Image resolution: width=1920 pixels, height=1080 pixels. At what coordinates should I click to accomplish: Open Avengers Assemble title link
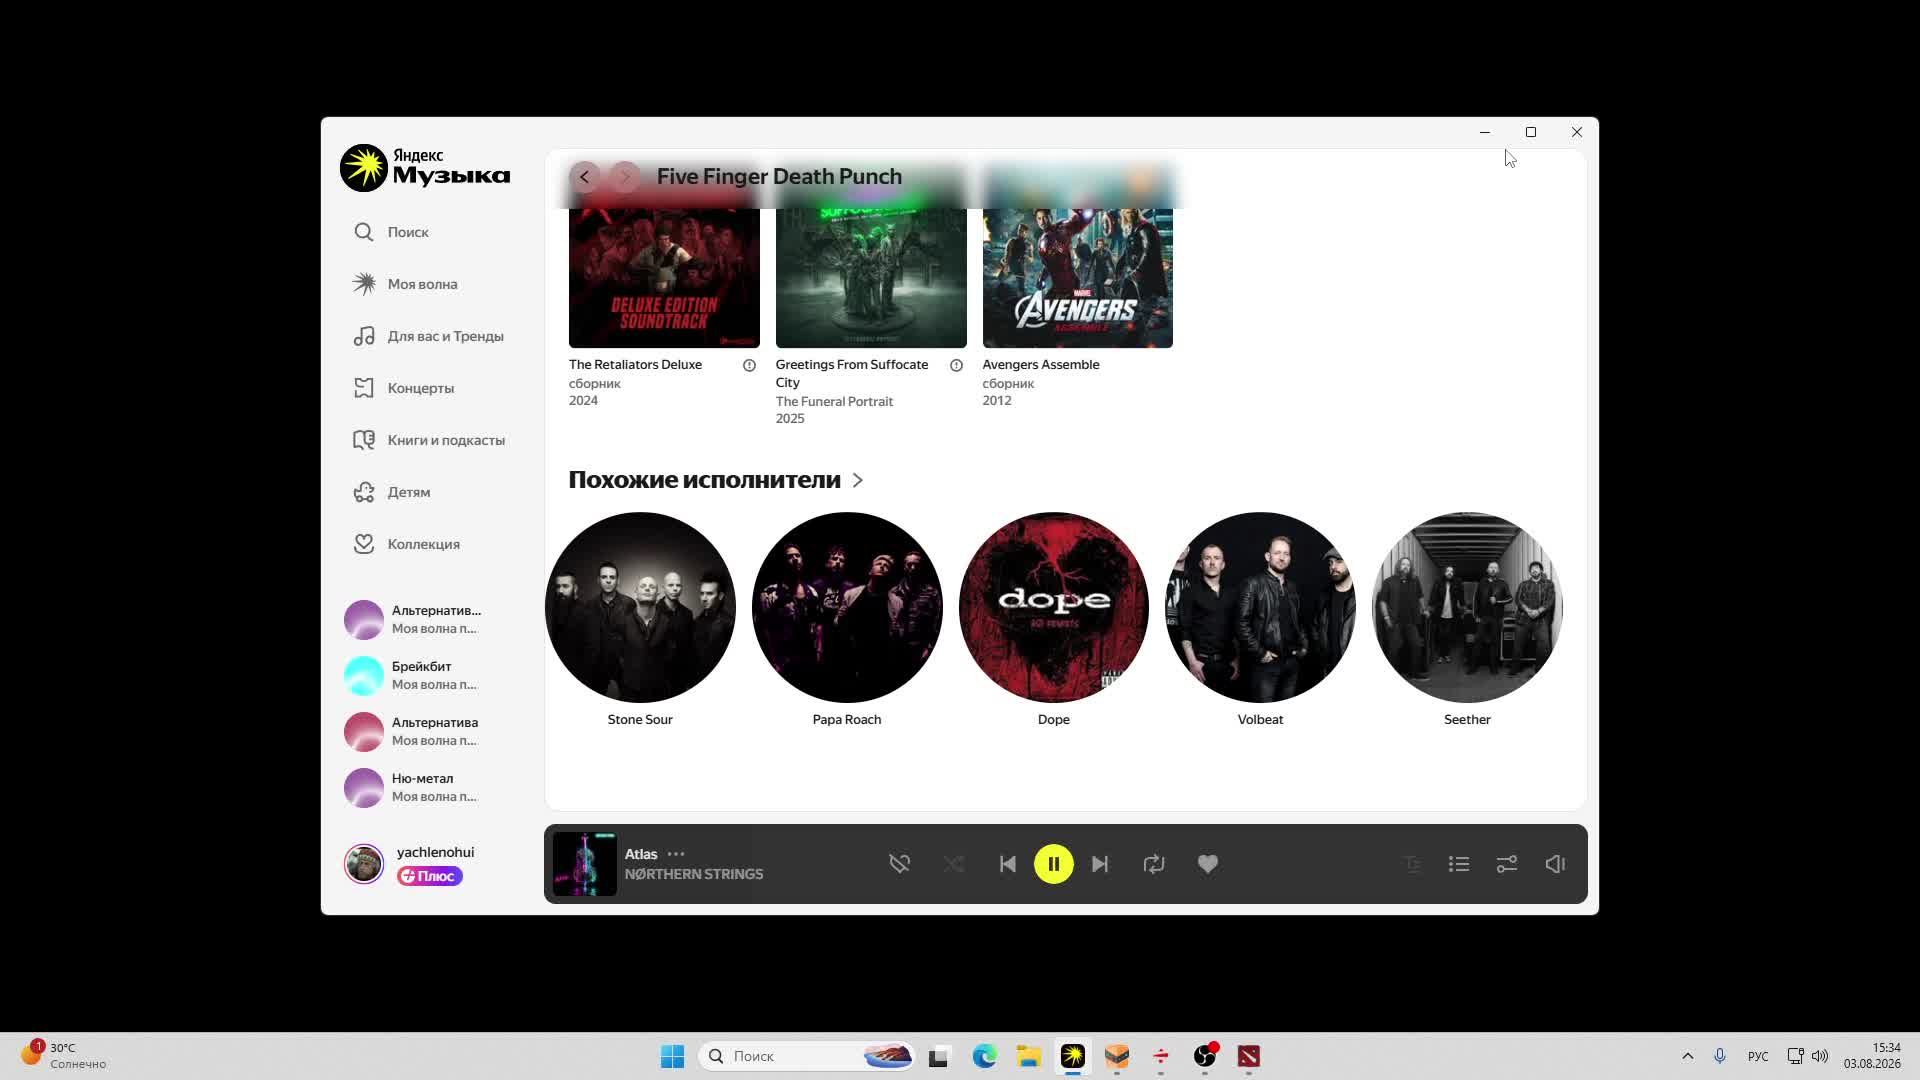(1041, 365)
